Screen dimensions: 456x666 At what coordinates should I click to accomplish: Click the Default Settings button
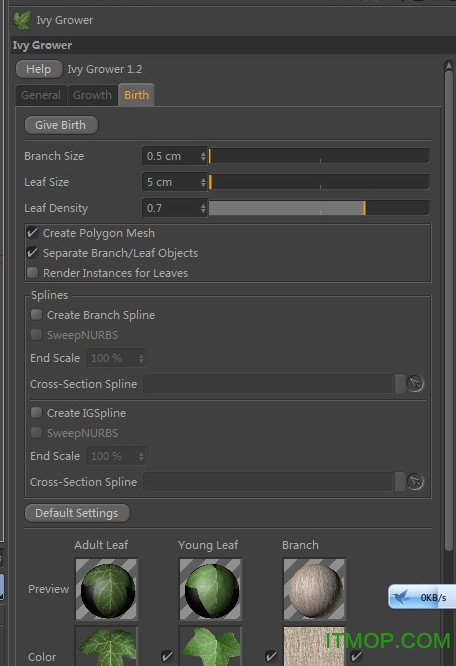tap(77, 513)
